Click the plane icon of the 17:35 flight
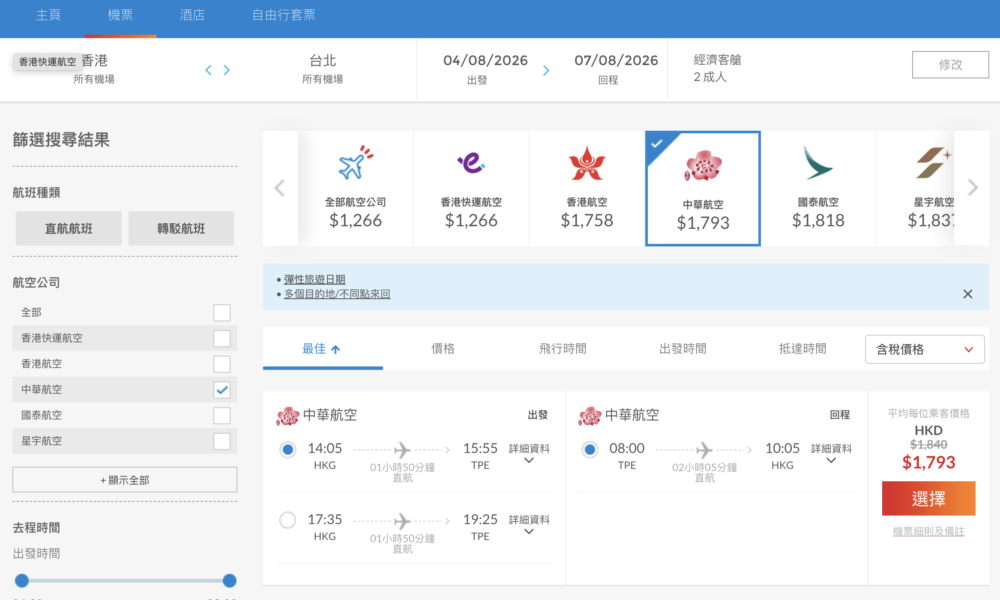The image size is (1000, 600). [x=402, y=522]
